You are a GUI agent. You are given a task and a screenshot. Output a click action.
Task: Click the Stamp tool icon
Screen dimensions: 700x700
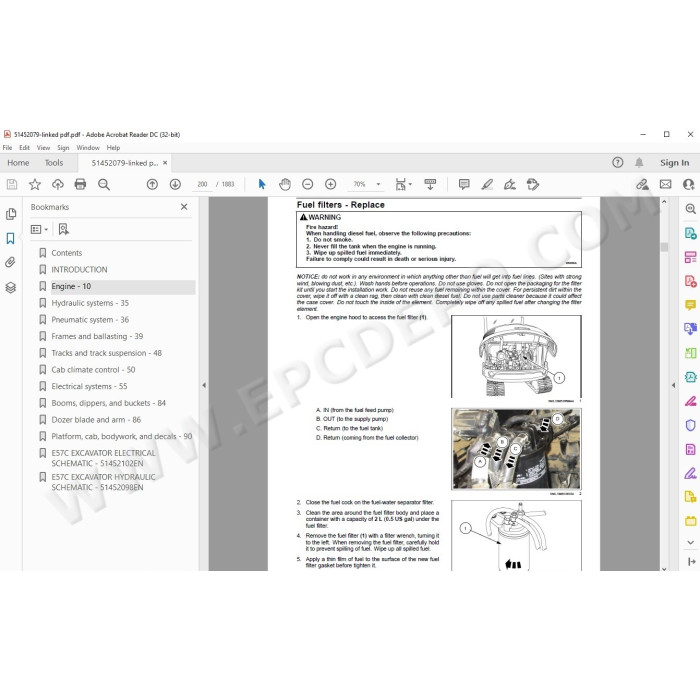coord(533,184)
